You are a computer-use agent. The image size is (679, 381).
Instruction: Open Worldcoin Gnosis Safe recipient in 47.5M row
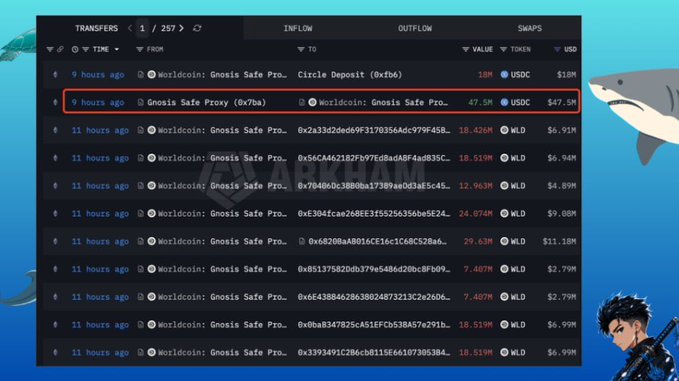(383, 102)
